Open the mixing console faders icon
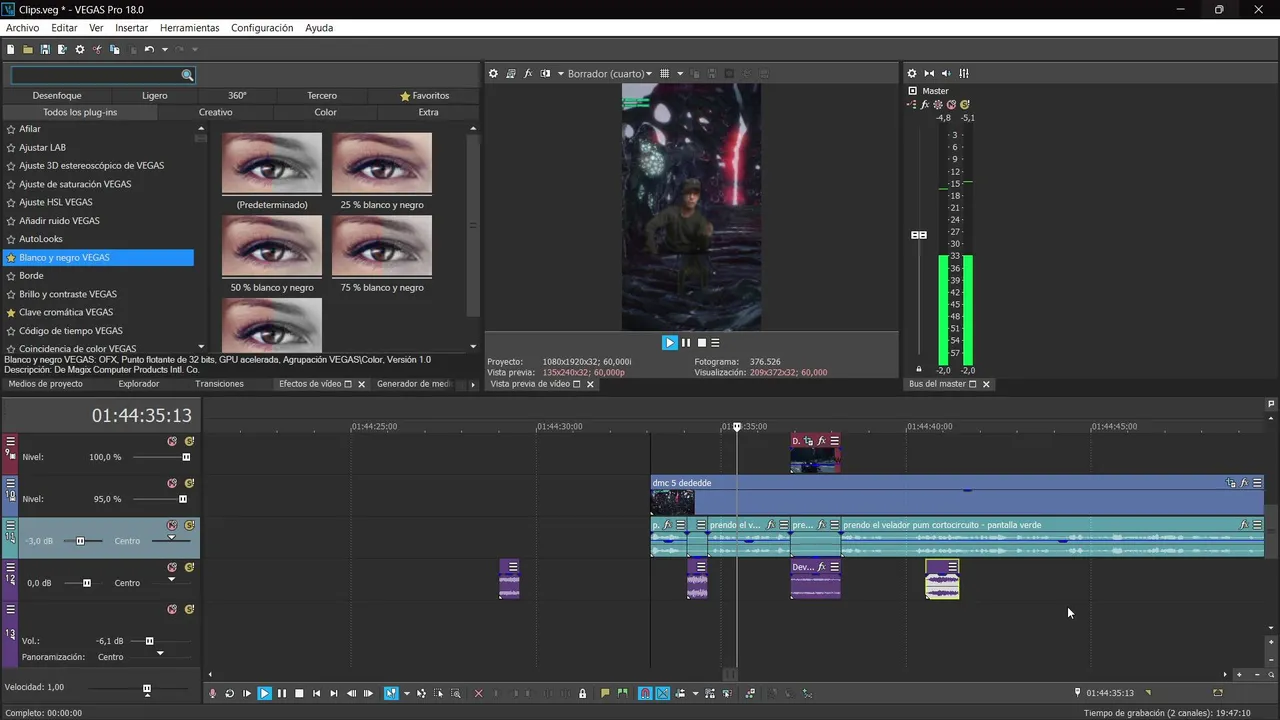The height and width of the screenshot is (720, 1280). coord(964,74)
